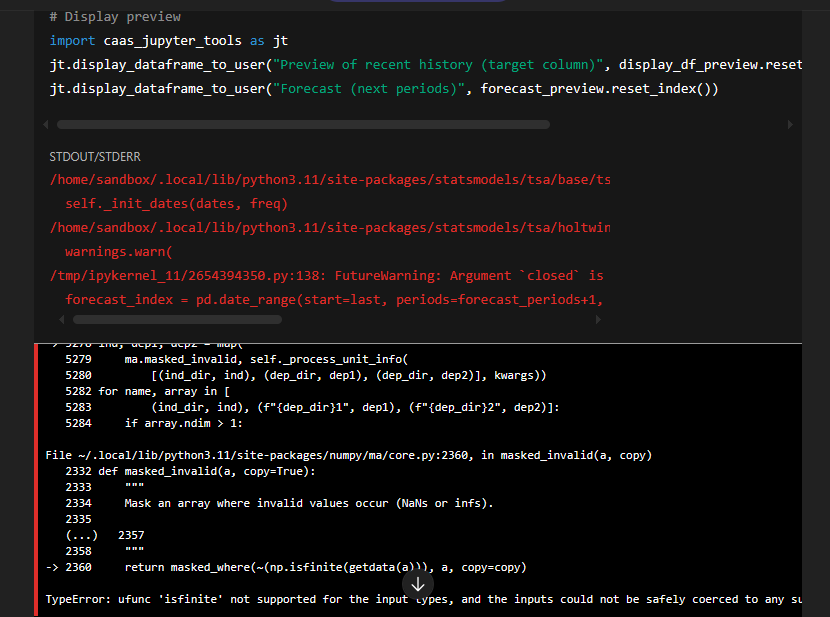The height and width of the screenshot is (617, 830).
Task: Click the '-> 2360 return masked_where' traceback line
Action: [286, 567]
